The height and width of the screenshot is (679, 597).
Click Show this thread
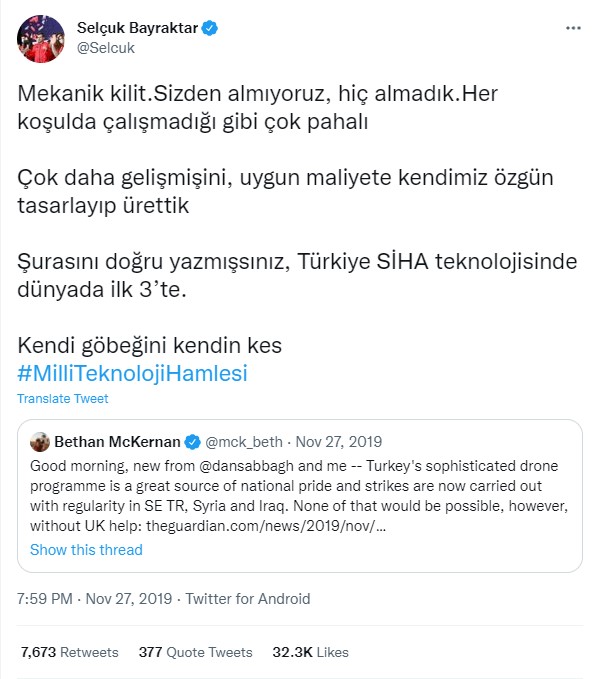86,550
